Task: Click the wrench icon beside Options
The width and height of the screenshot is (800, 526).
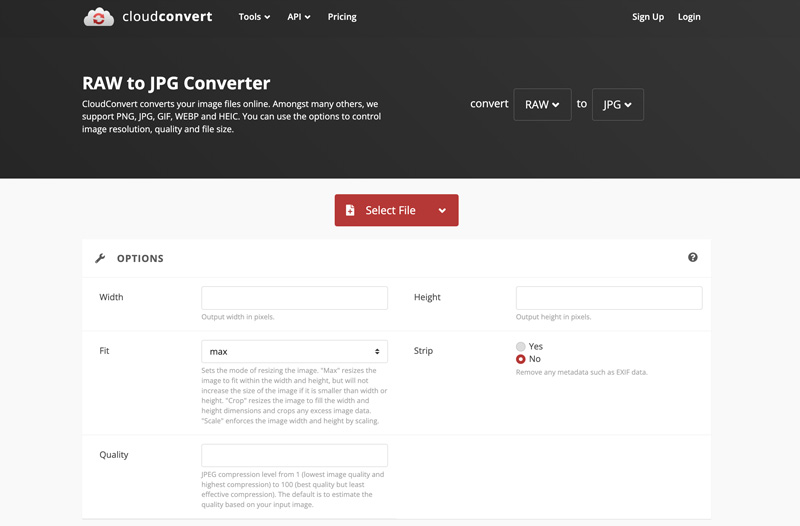Action: click(x=100, y=258)
